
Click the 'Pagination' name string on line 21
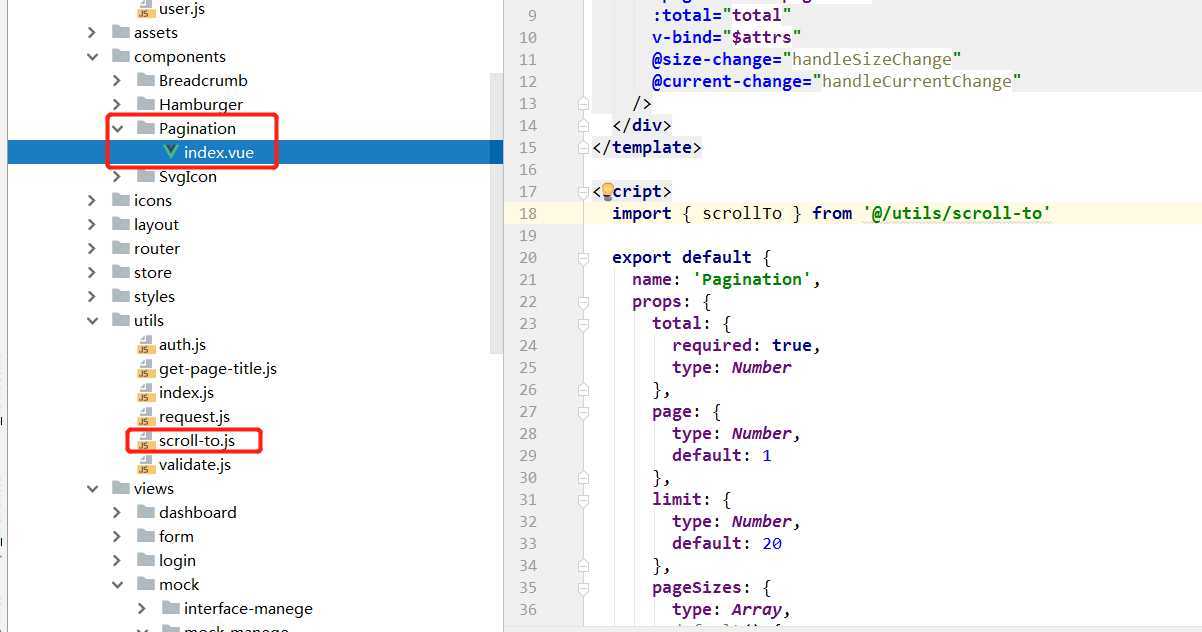tap(752, 279)
